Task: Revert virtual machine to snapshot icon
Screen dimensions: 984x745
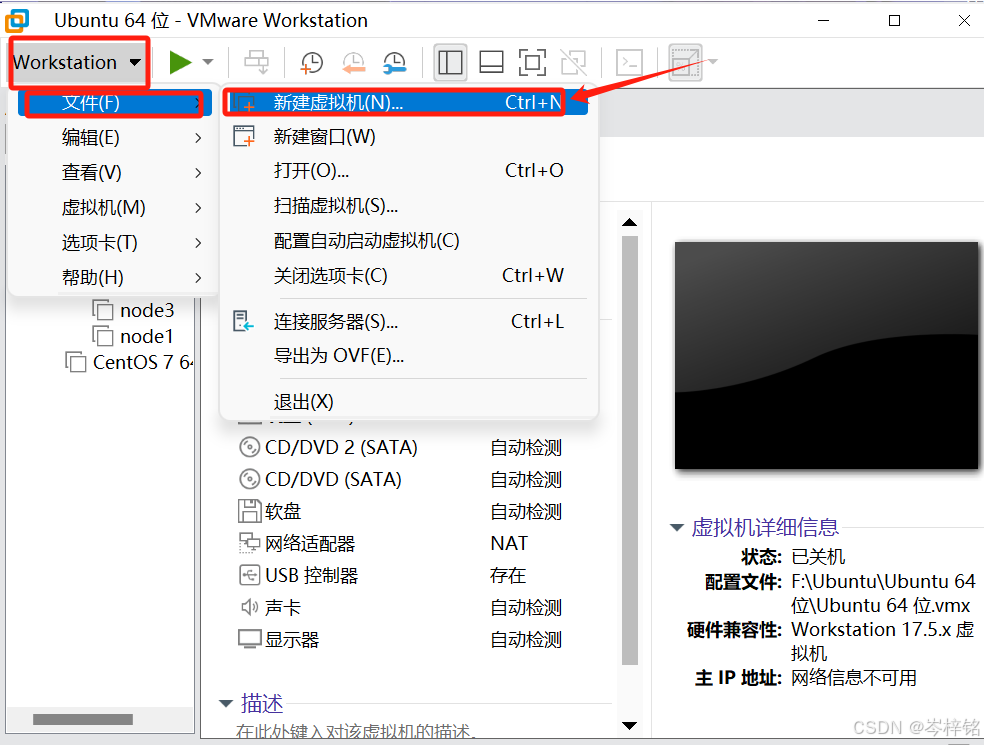Action: 354,63
